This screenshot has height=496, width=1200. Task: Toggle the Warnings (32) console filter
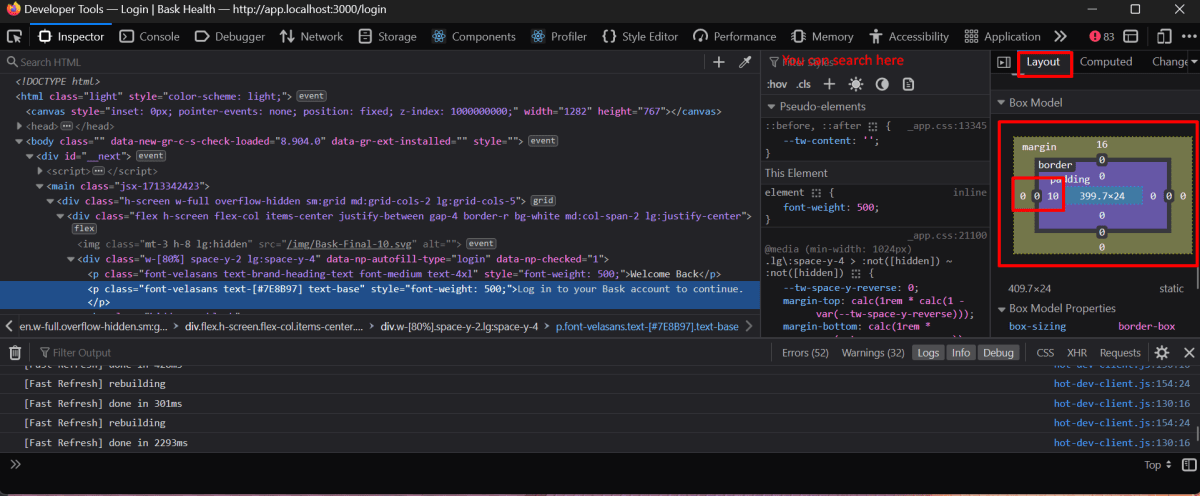click(873, 352)
